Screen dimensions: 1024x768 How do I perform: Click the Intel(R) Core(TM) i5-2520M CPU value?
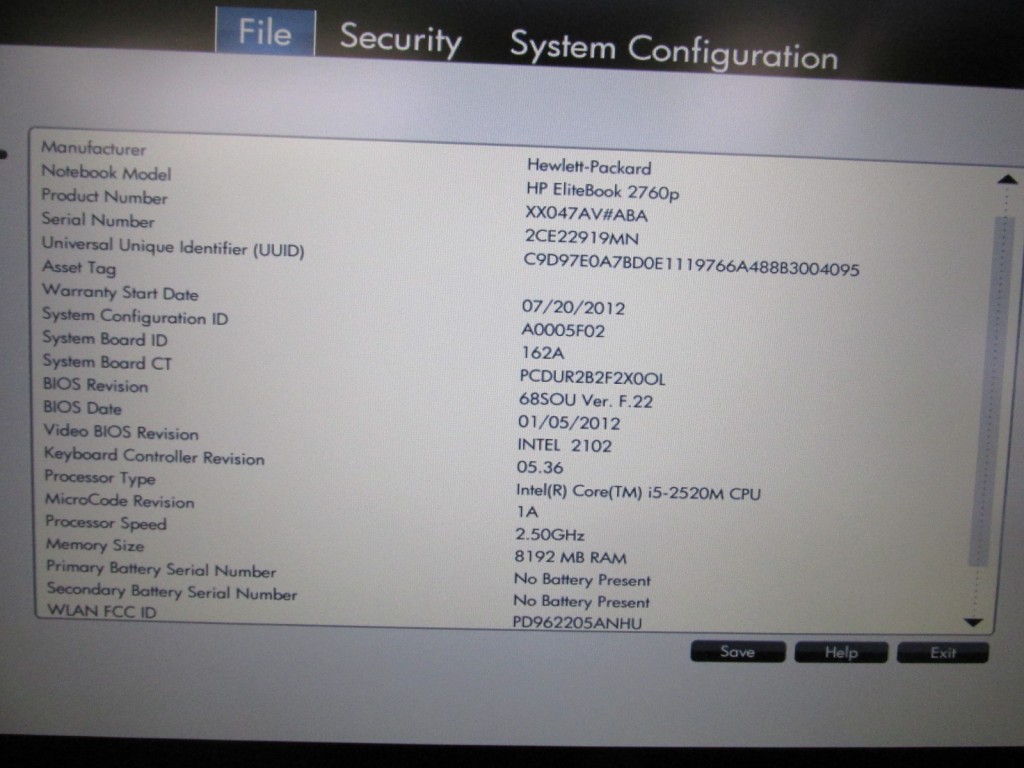638,492
